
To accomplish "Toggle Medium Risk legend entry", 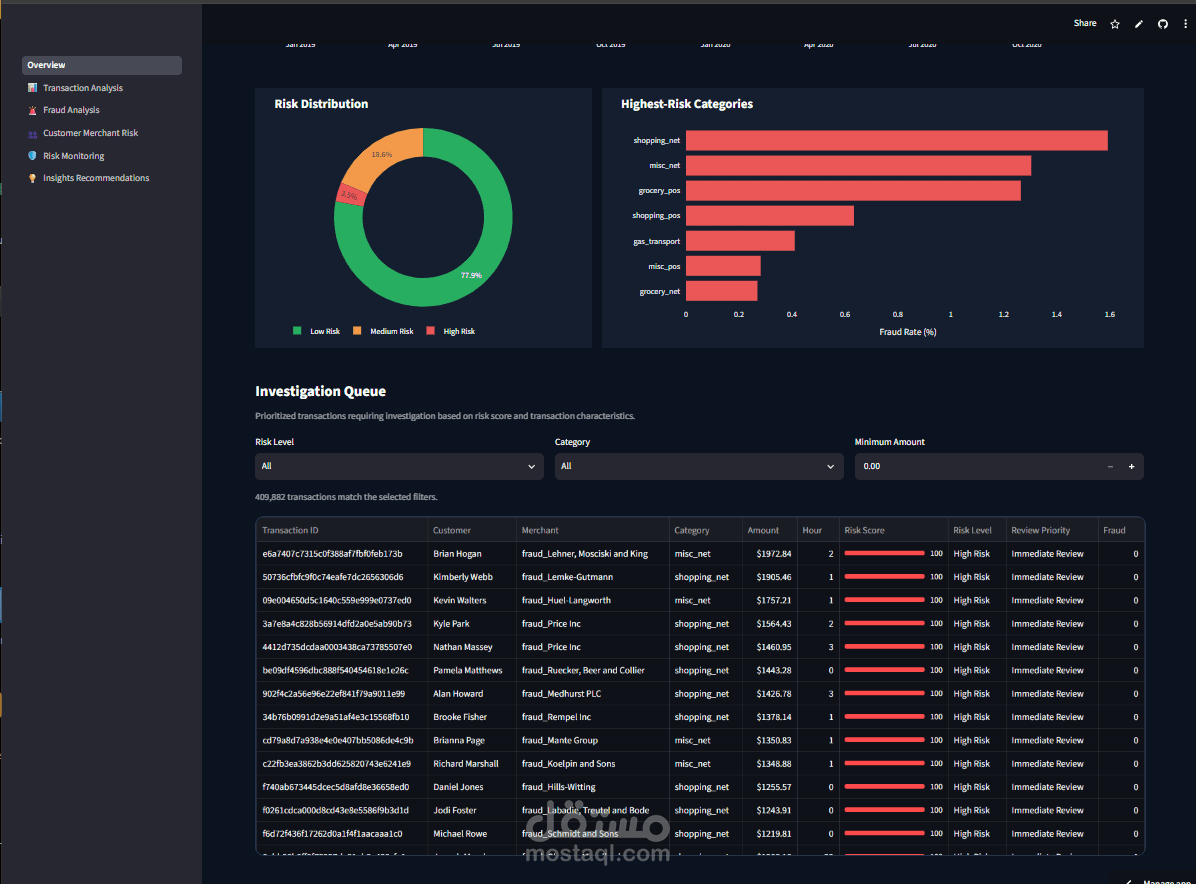I will (383, 331).
